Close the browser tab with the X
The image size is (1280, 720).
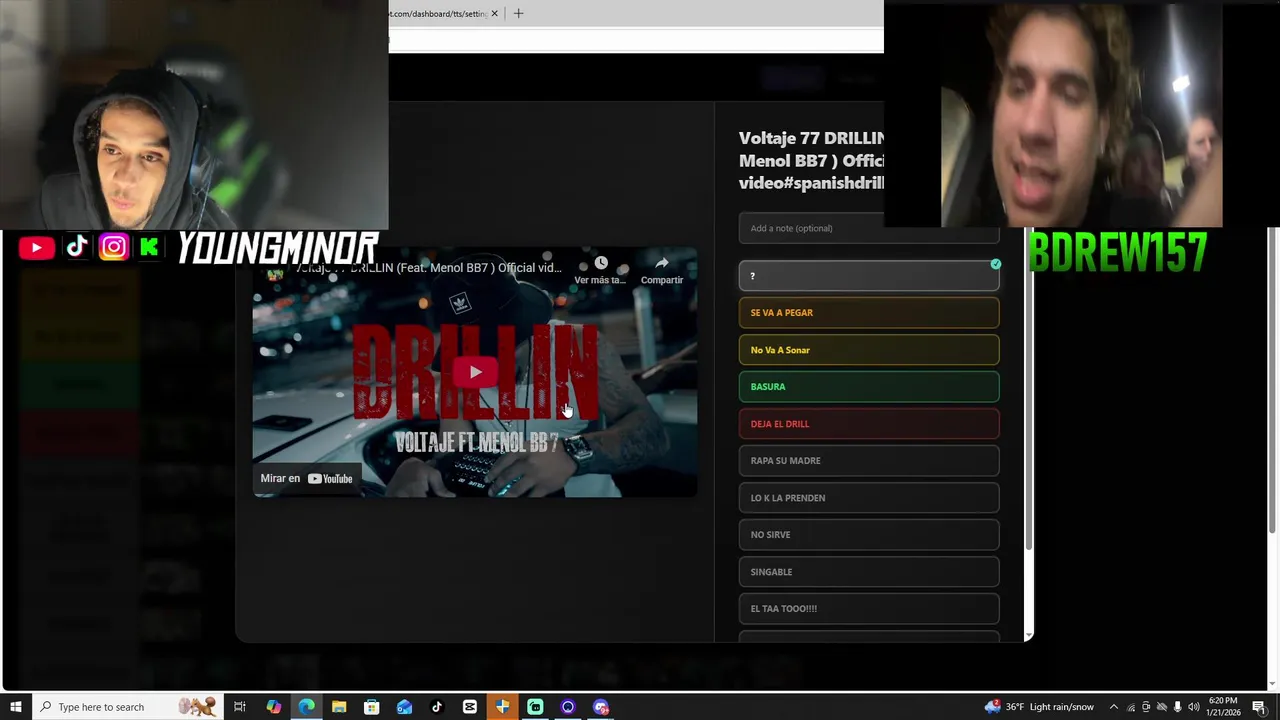point(494,13)
